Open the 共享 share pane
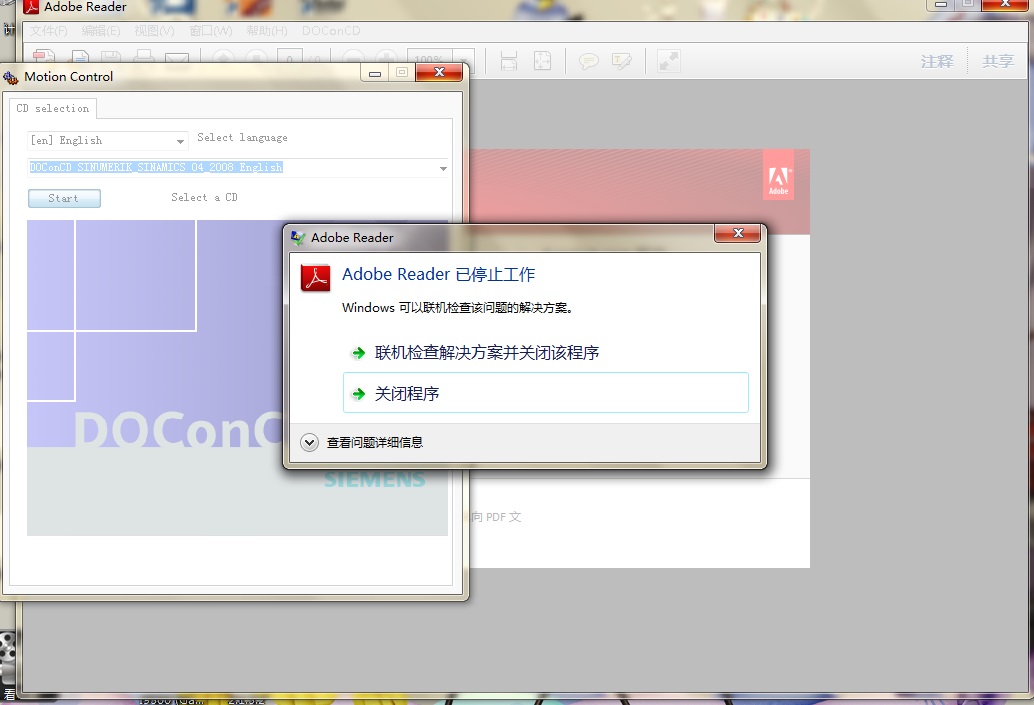 998,62
